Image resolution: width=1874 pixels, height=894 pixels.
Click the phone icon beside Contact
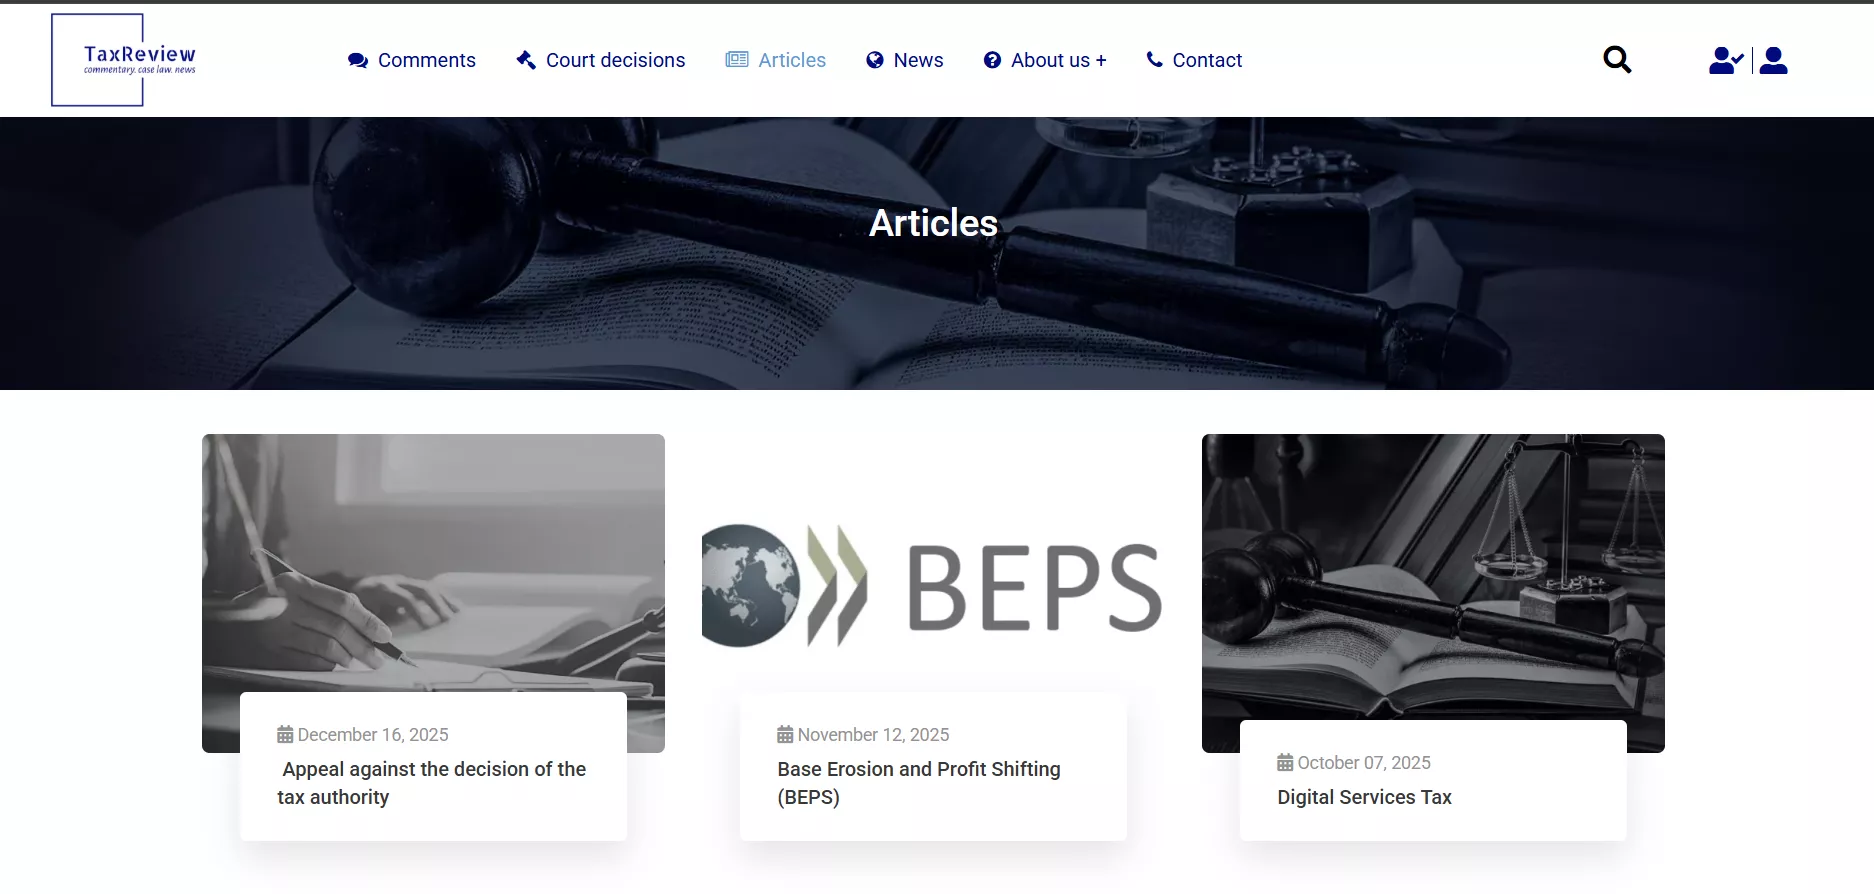click(x=1154, y=60)
